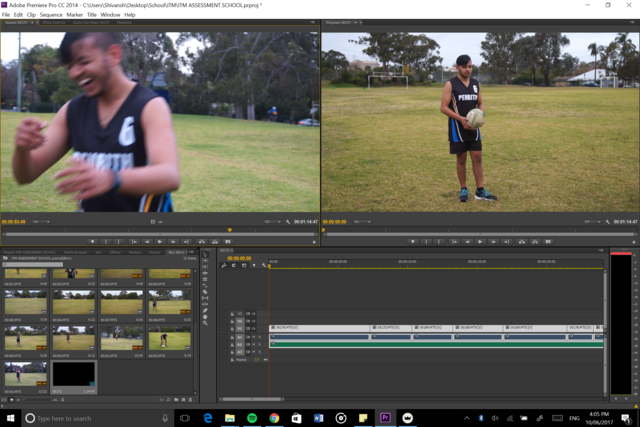Mute track A1
Viewport: 640px width, 427px height.
coord(253,337)
